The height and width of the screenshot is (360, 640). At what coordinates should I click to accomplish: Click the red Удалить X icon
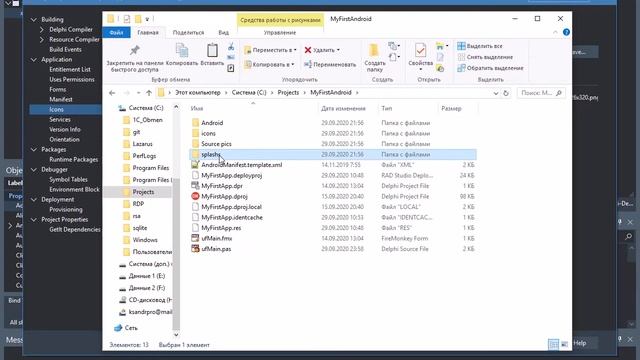(308, 50)
